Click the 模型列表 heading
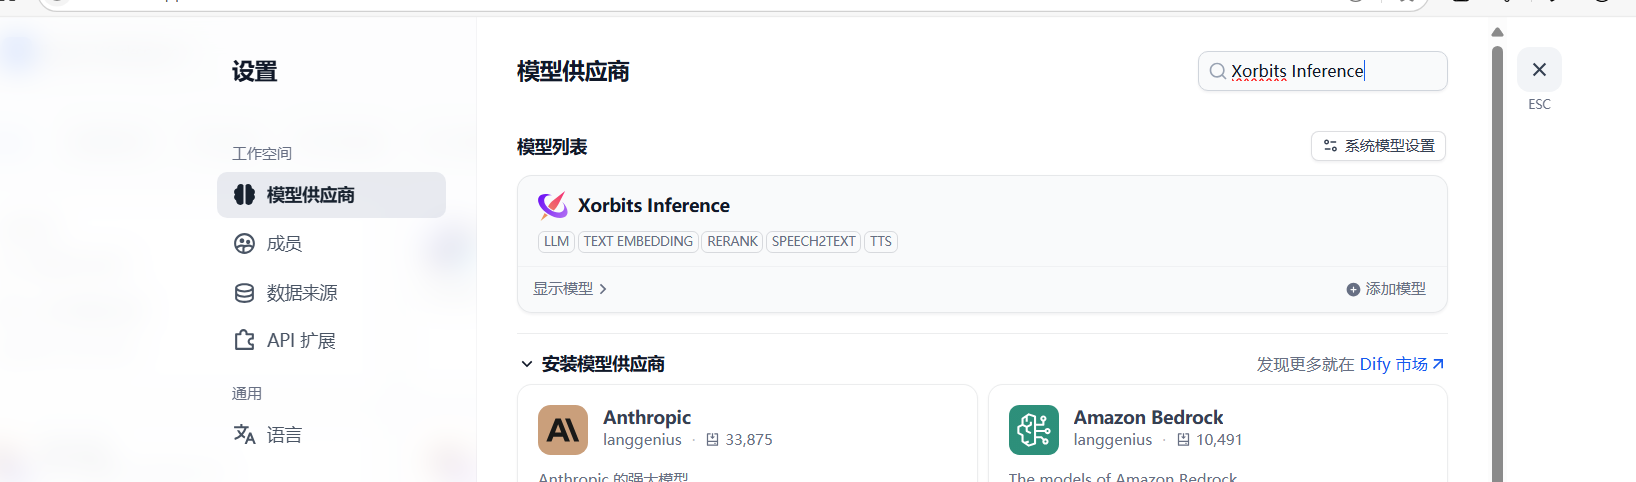This screenshot has height=482, width=1636. 552,147
